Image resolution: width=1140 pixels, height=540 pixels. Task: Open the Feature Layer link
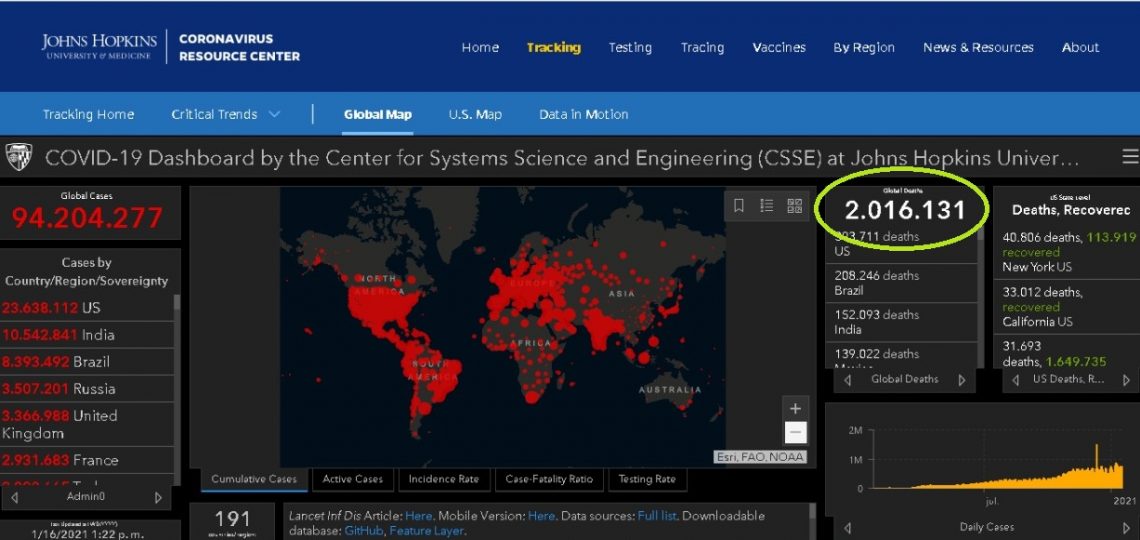click(x=427, y=531)
